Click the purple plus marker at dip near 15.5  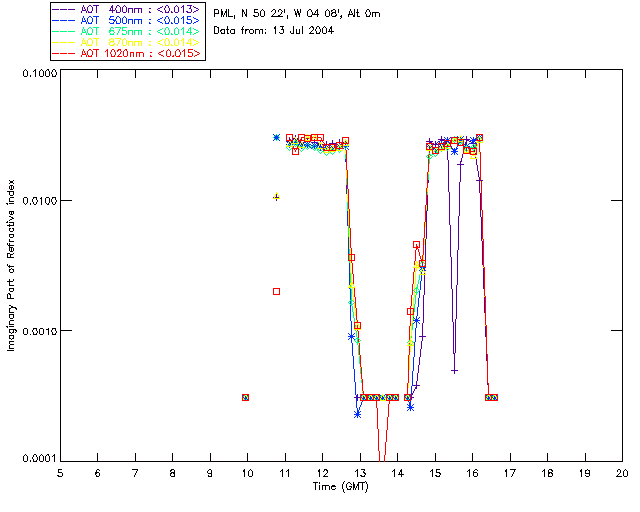click(454, 371)
